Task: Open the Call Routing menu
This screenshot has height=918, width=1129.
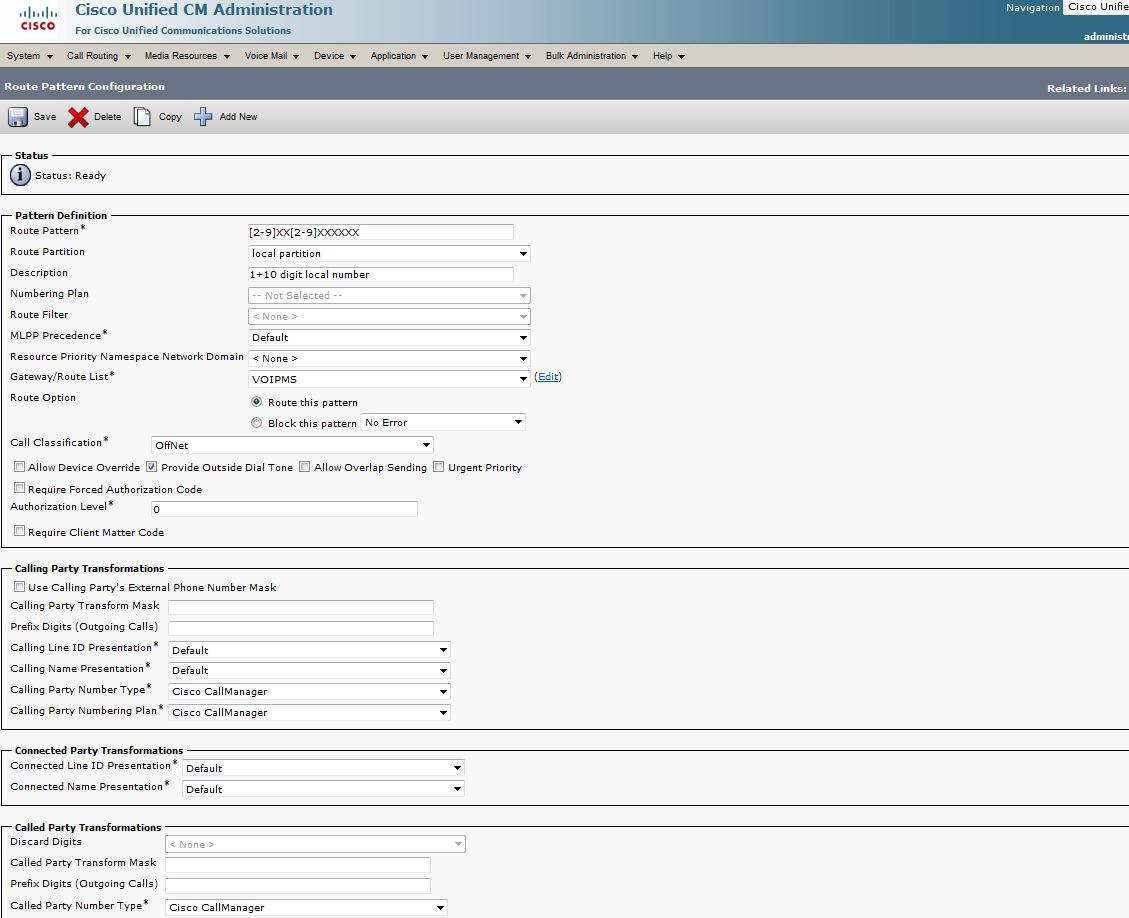Action: point(99,55)
